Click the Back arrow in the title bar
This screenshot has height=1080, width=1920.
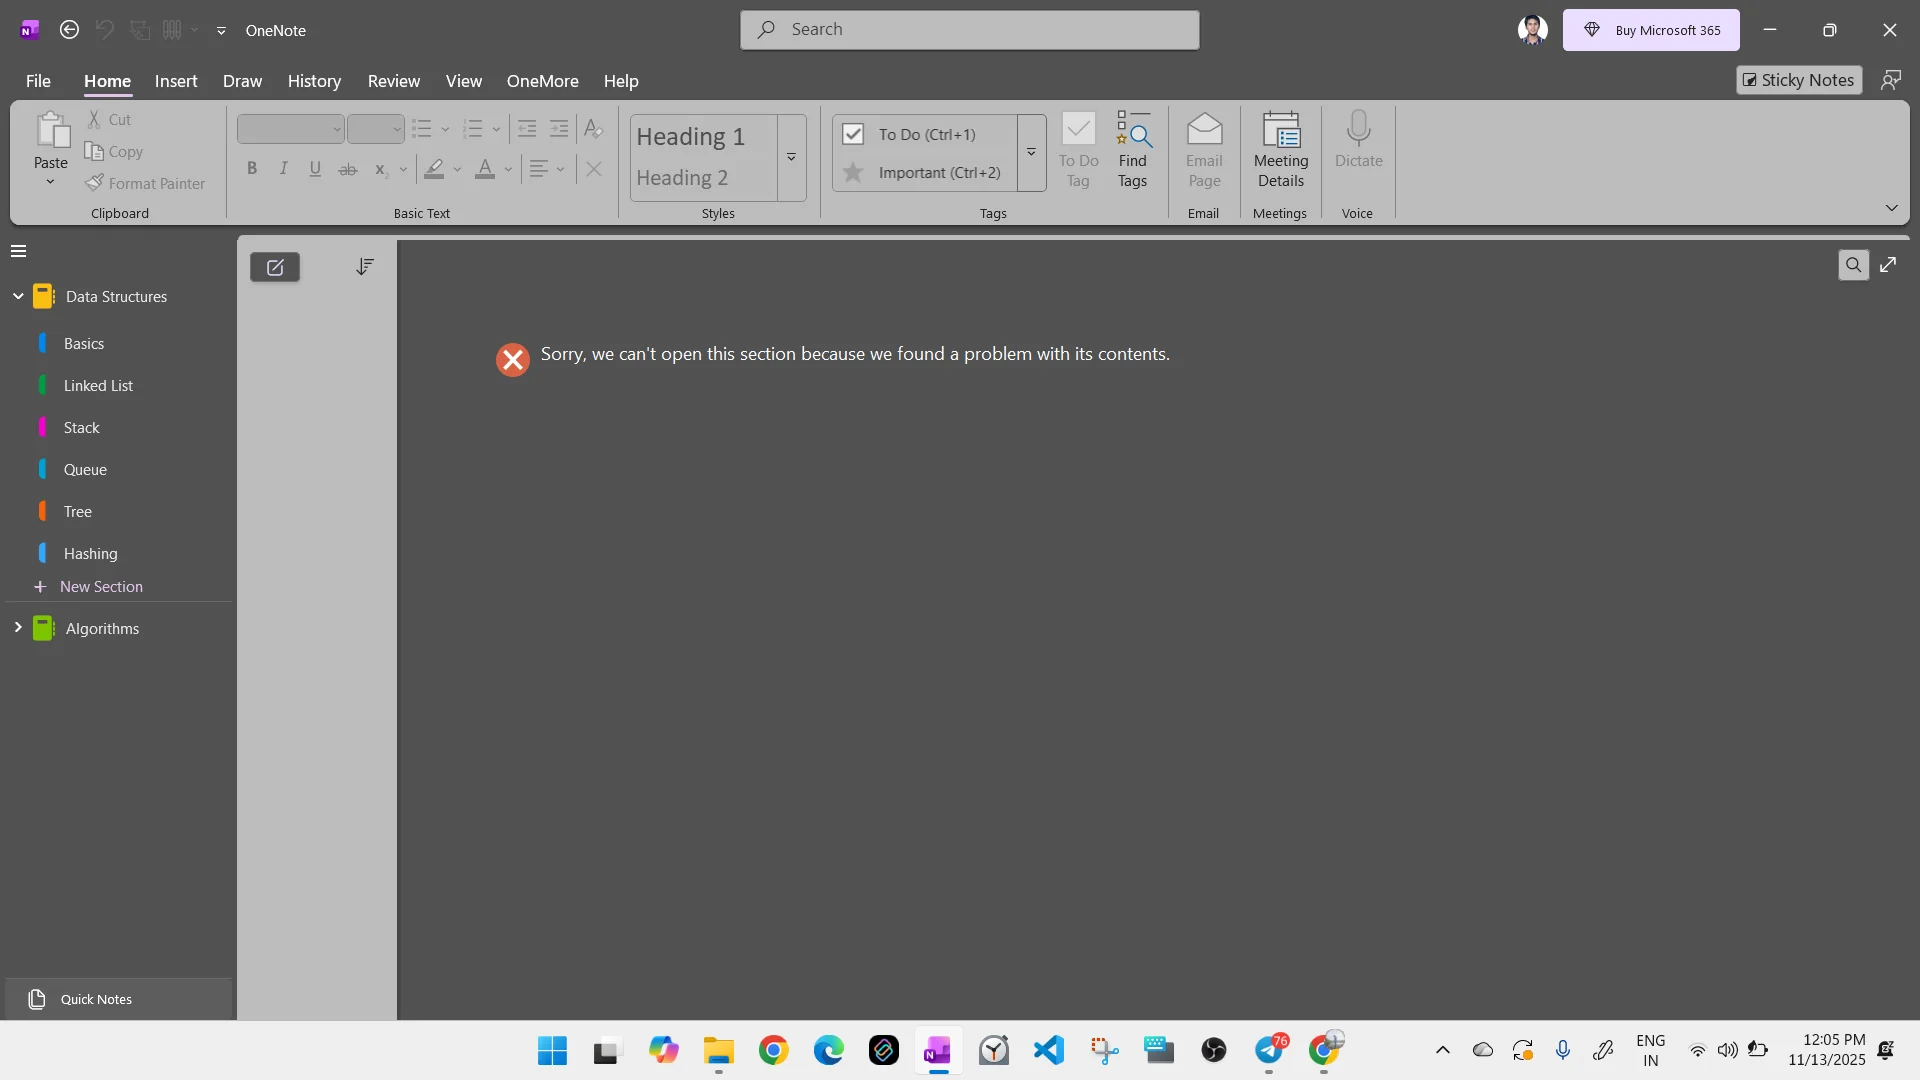[69, 30]
